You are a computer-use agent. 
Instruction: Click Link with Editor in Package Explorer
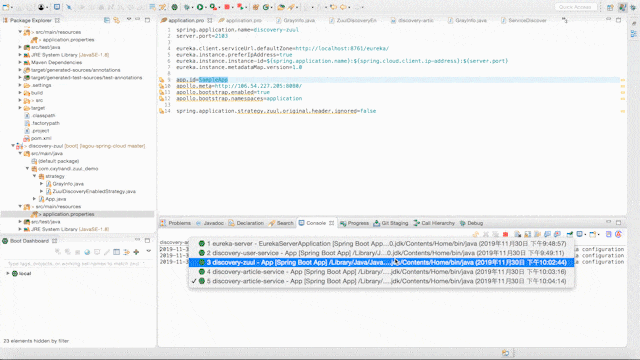point(117,20)
